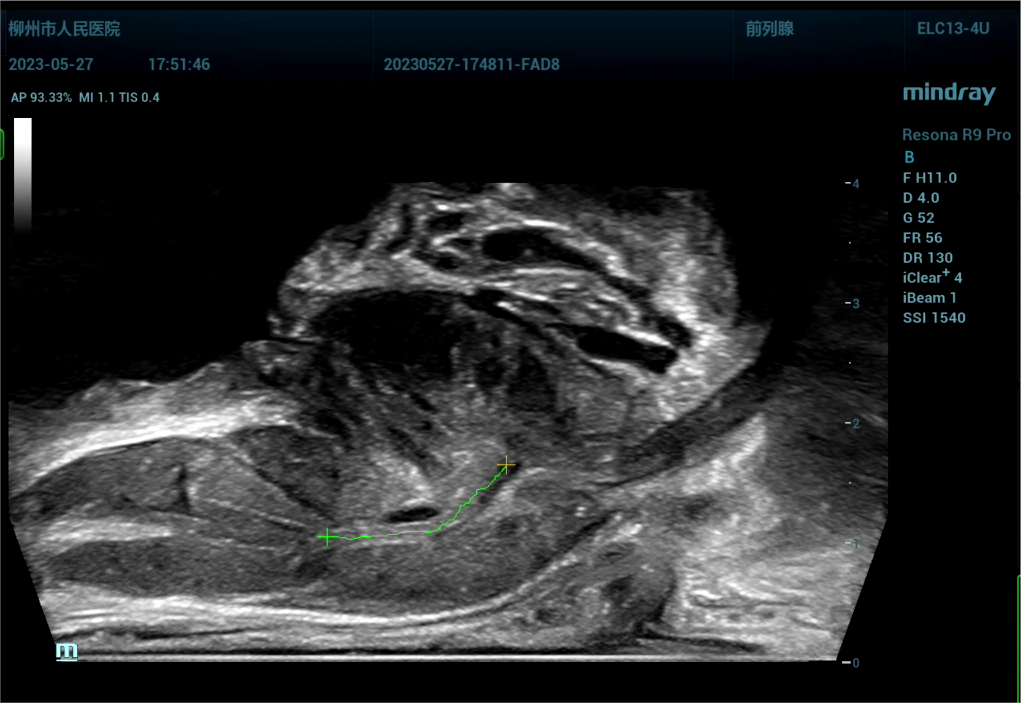Adjust the gain G 52 parameter
Viewport: 1021px width, 703px height.
[x=920, y=218]
